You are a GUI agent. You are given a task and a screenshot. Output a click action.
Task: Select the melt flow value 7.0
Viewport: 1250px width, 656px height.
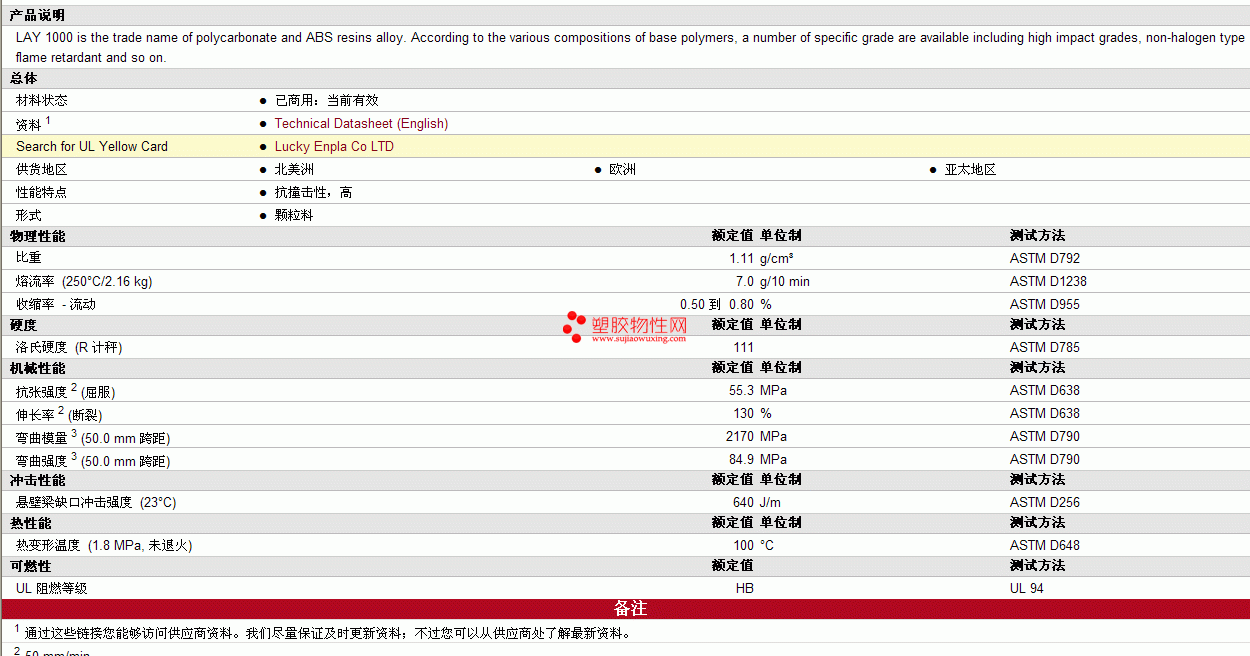pyautogui.click(x=745, y=282)
